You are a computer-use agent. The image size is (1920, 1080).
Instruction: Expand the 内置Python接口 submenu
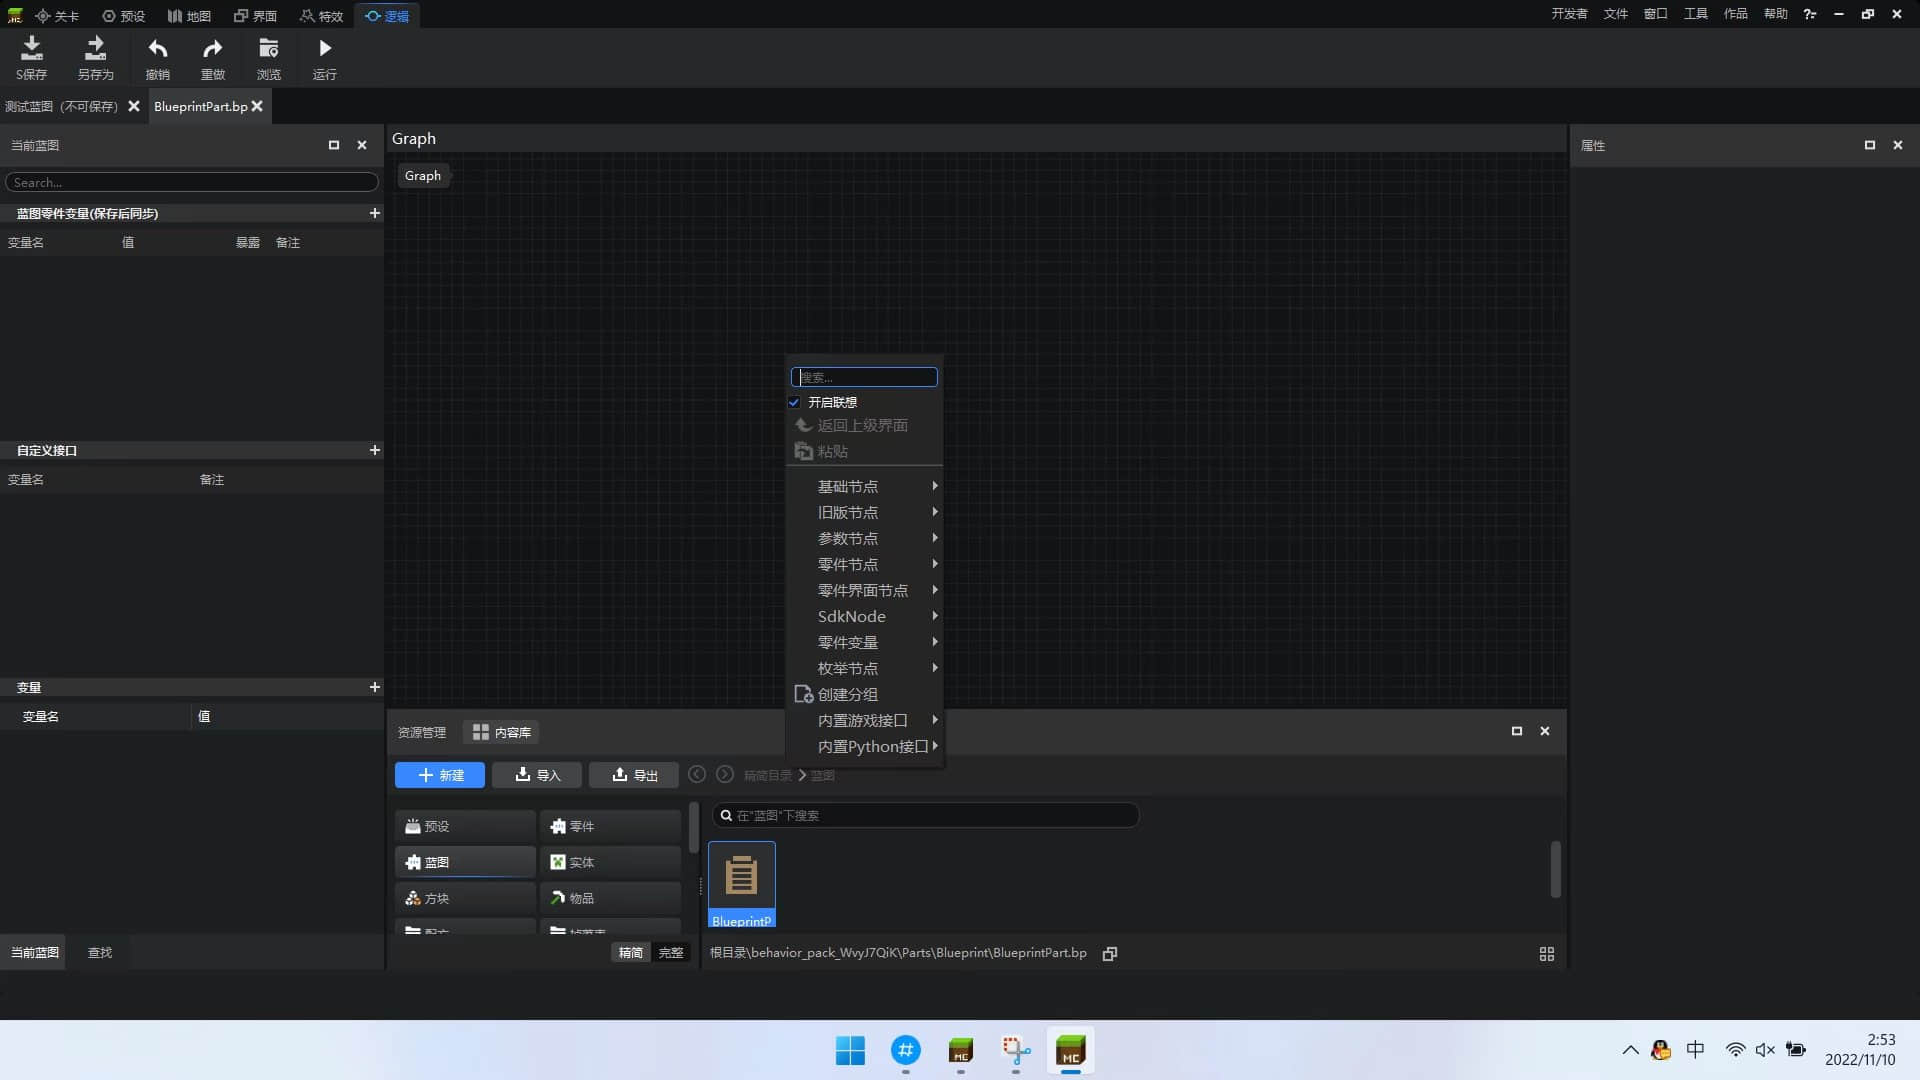pyautogui.click(x=865, y=746)
